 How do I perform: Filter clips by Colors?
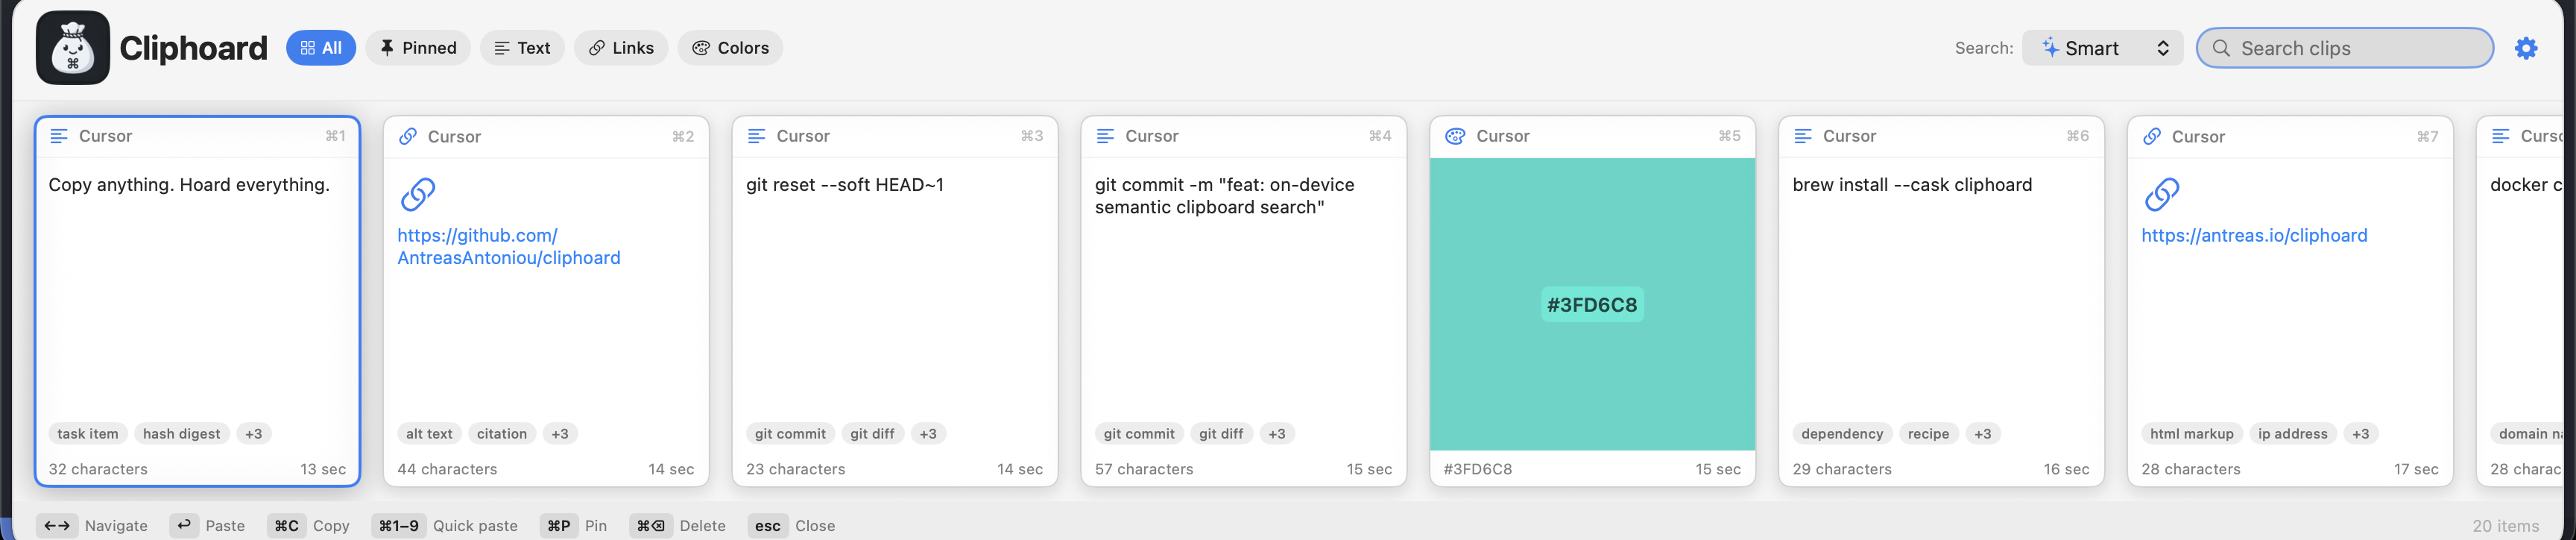(730, 48)
